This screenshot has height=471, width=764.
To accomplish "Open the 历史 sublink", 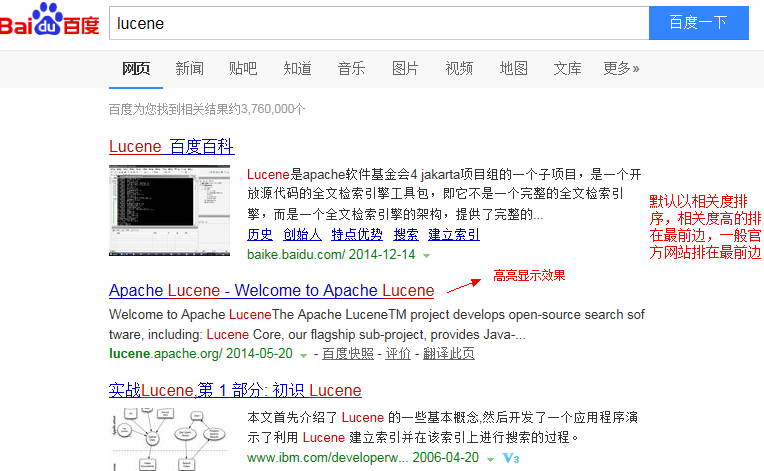I will coord(260,235).
